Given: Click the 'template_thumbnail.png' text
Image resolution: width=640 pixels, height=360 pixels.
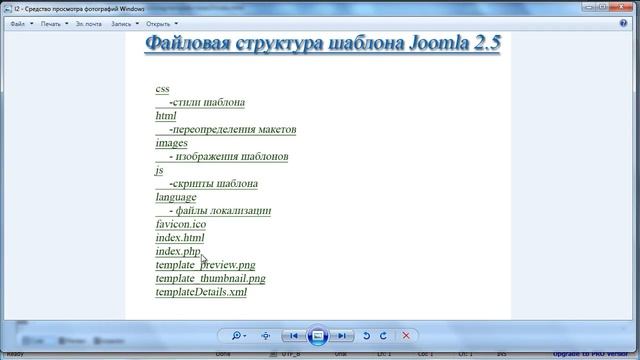Looking at the screenshot, I should point(211,278).
